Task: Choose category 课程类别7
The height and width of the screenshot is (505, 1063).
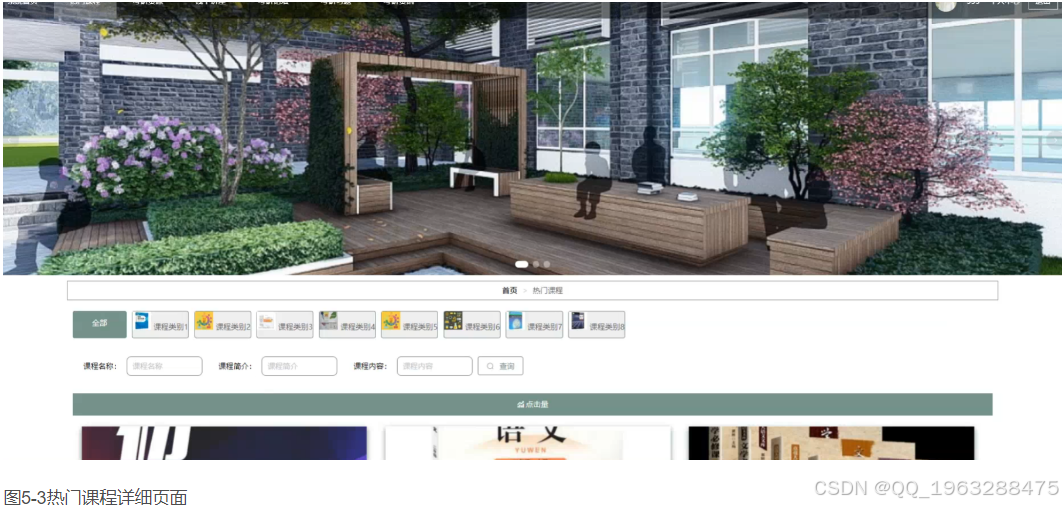Action: [x=534, y=324]
